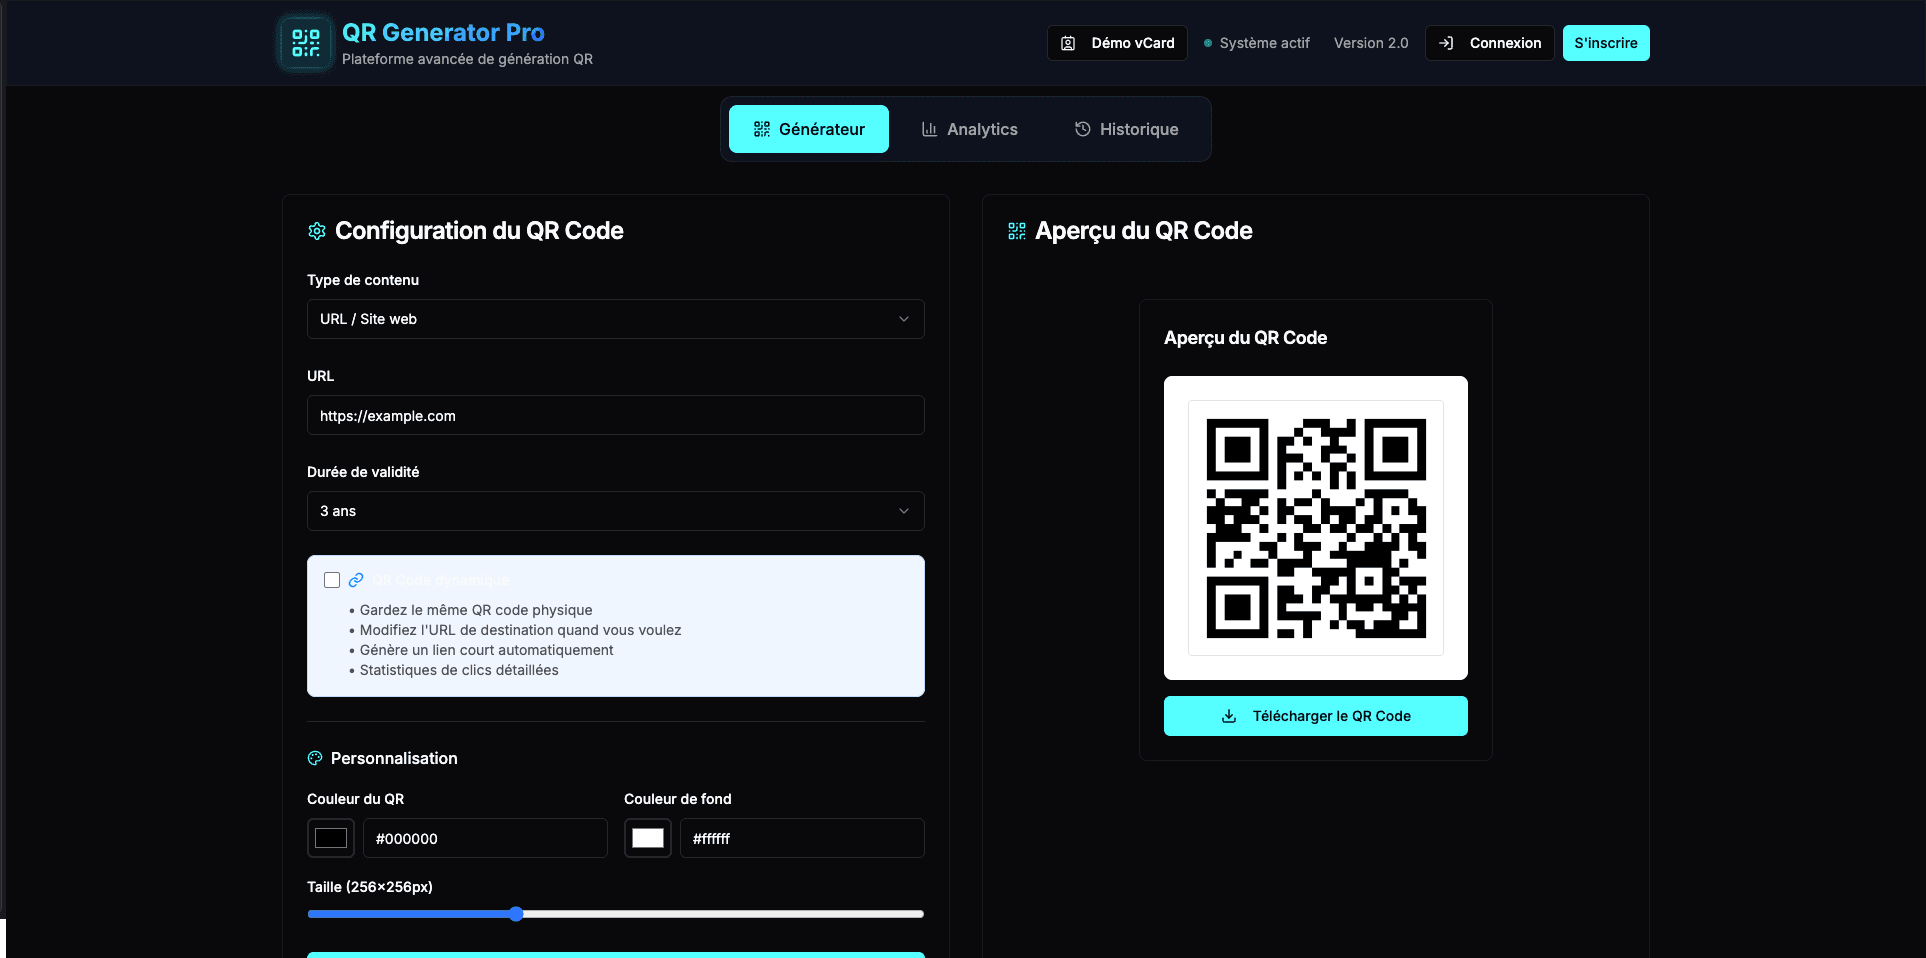Focus the URL input field

click(615, 415)
